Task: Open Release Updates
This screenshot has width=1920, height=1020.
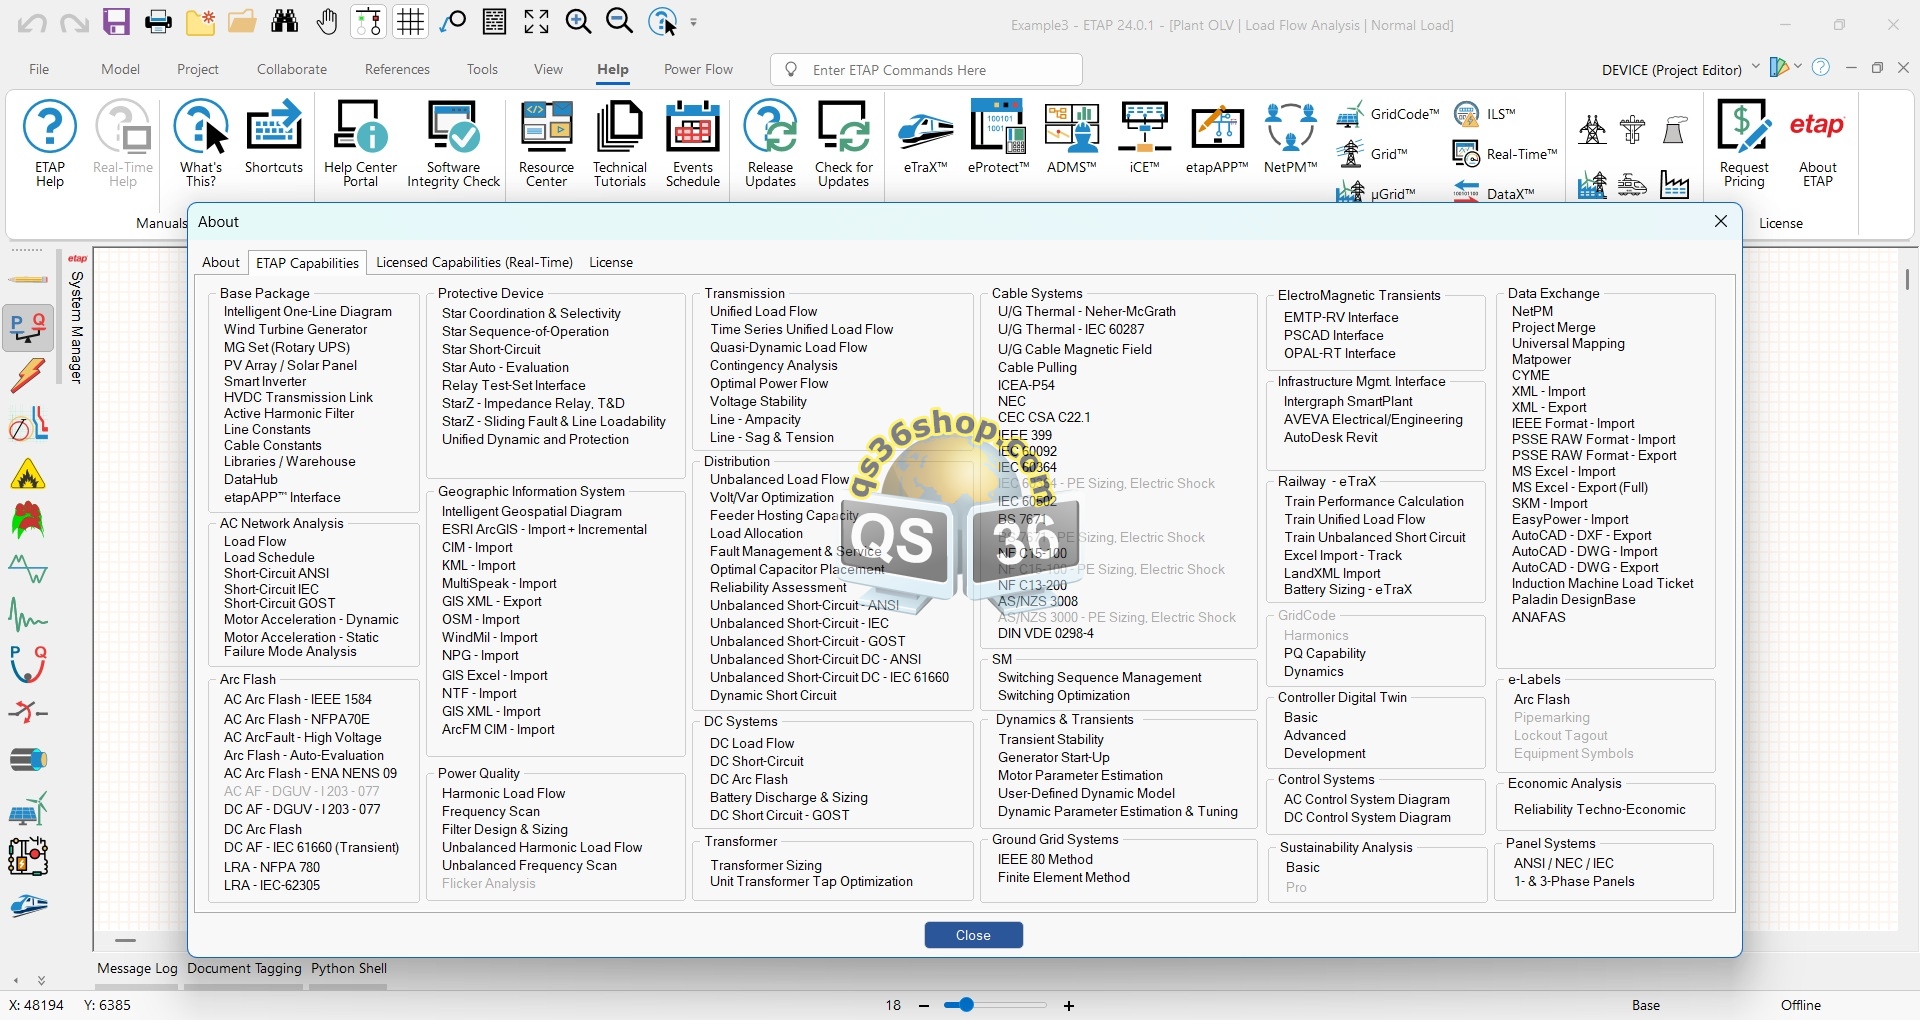Action: [x=770, y=144]
